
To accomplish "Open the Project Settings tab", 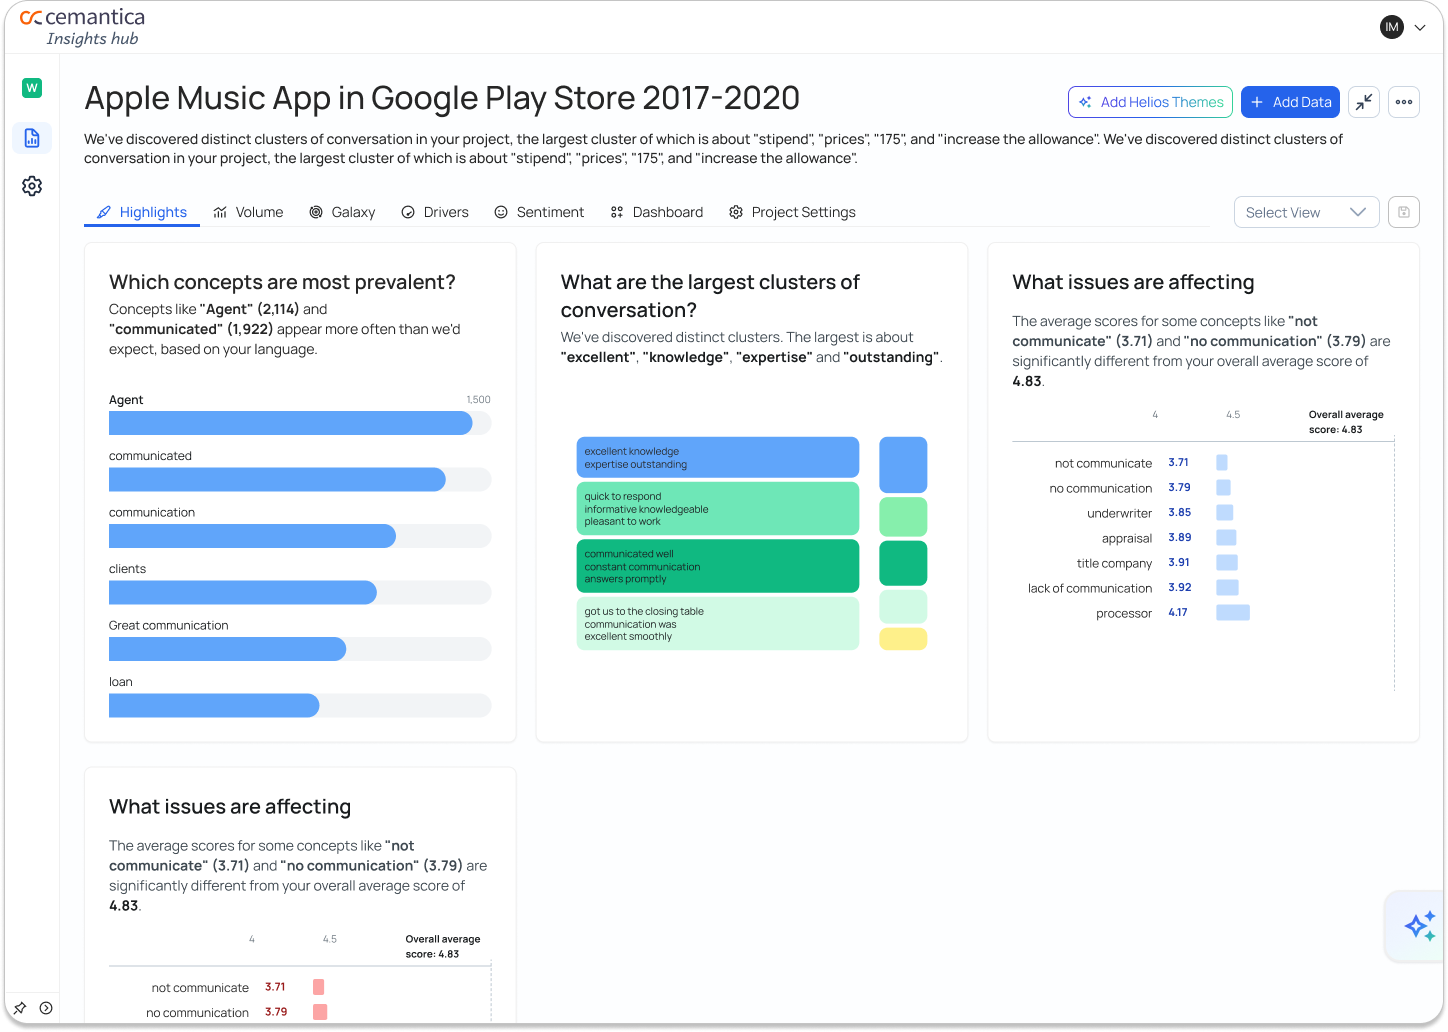I will (x=792, y=212).
